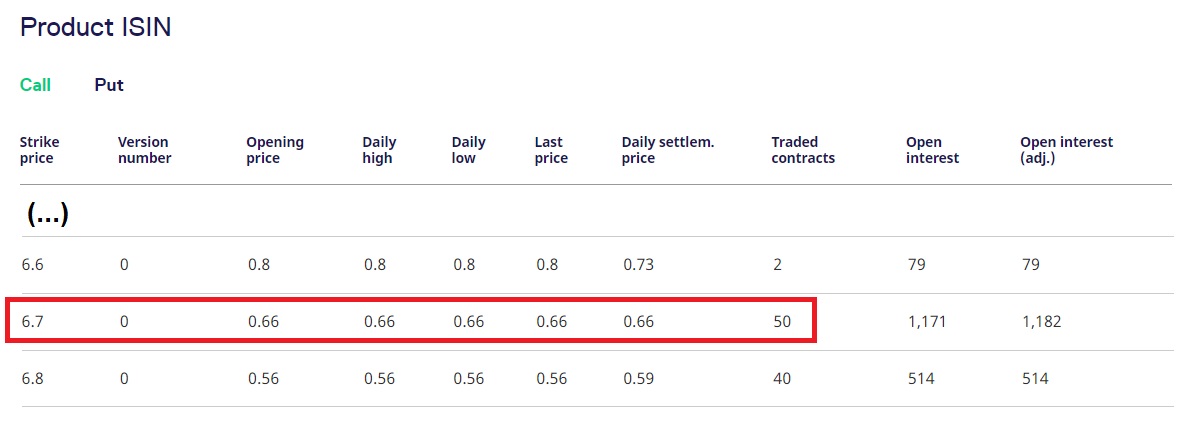Sort by Opening price column header
Screen dimensions: 1181x422
[275, 150]
